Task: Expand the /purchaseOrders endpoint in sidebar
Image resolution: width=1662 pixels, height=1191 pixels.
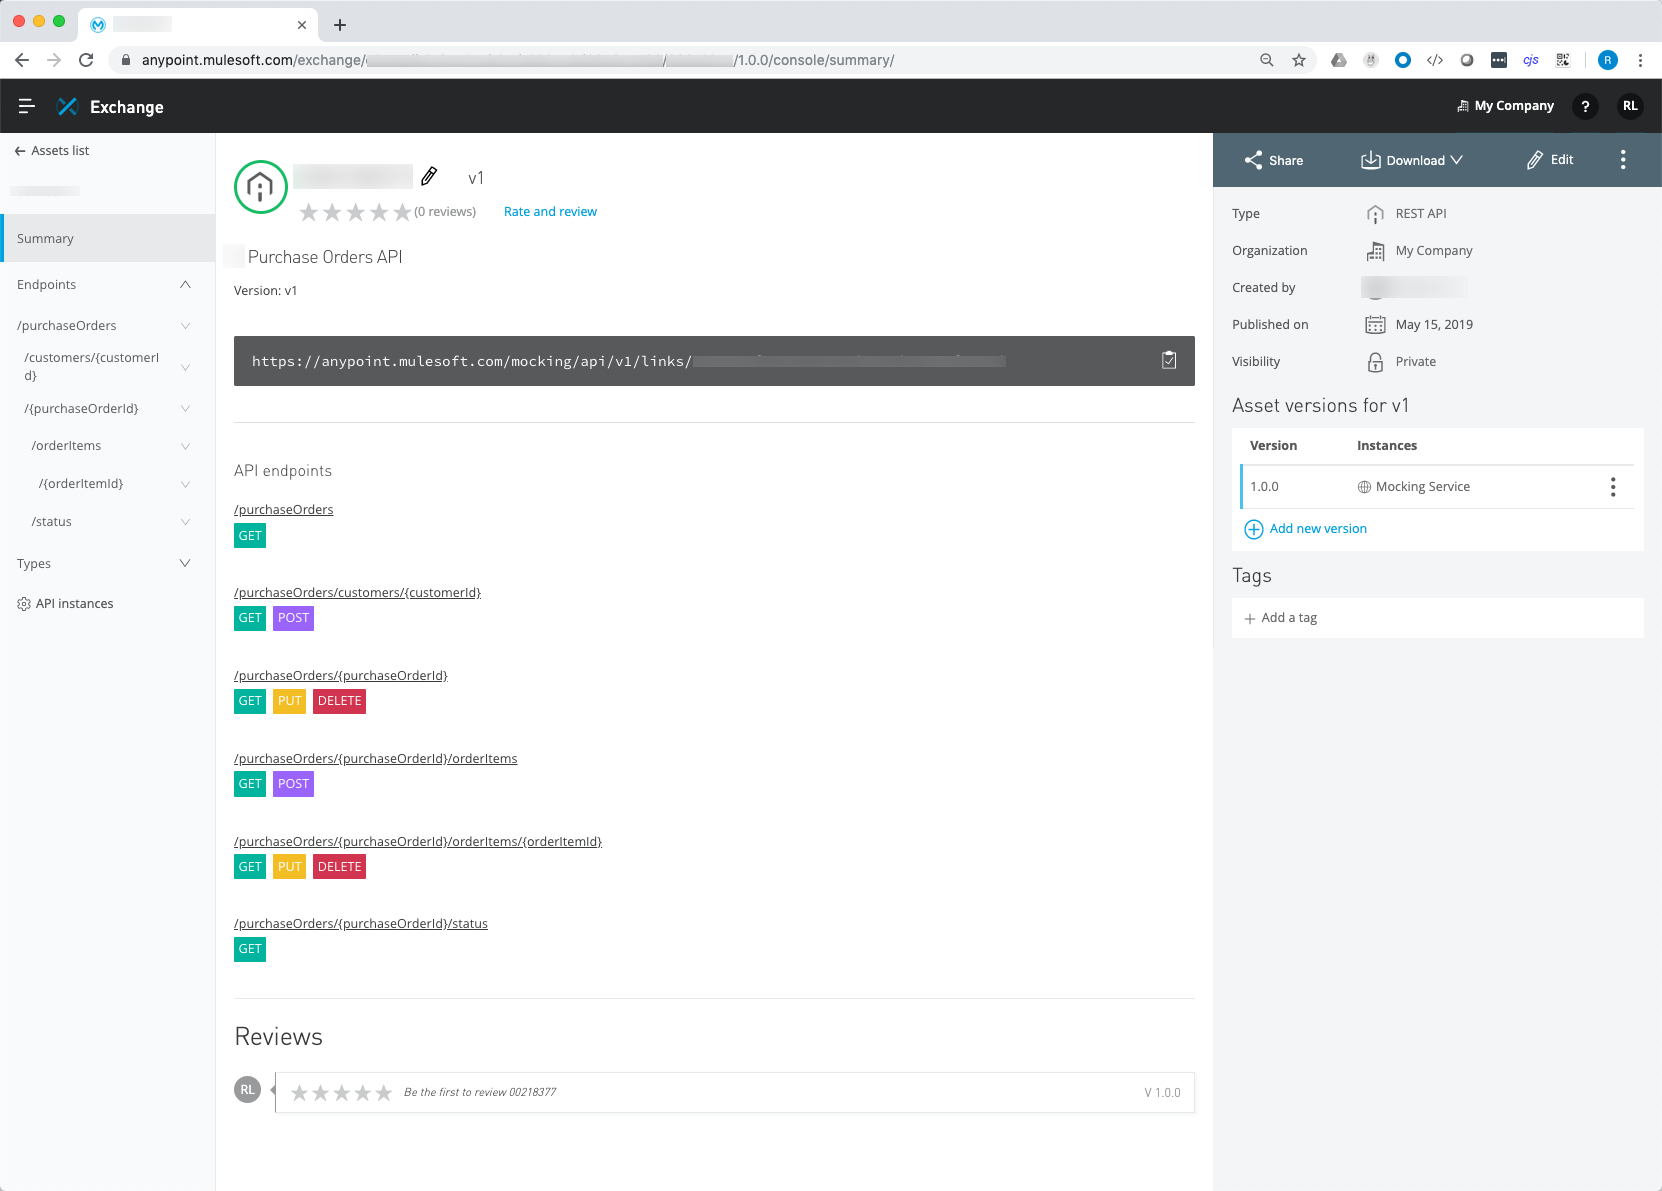Action: (185, 326)
